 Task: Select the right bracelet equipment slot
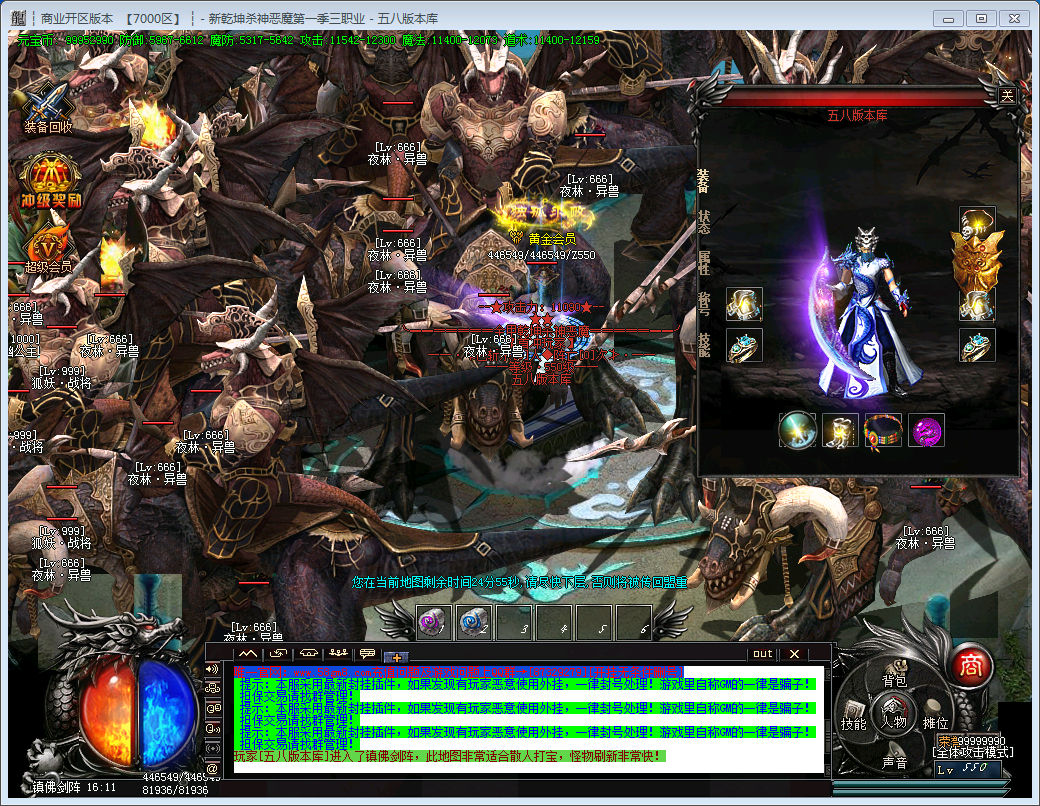coord(977,304)
